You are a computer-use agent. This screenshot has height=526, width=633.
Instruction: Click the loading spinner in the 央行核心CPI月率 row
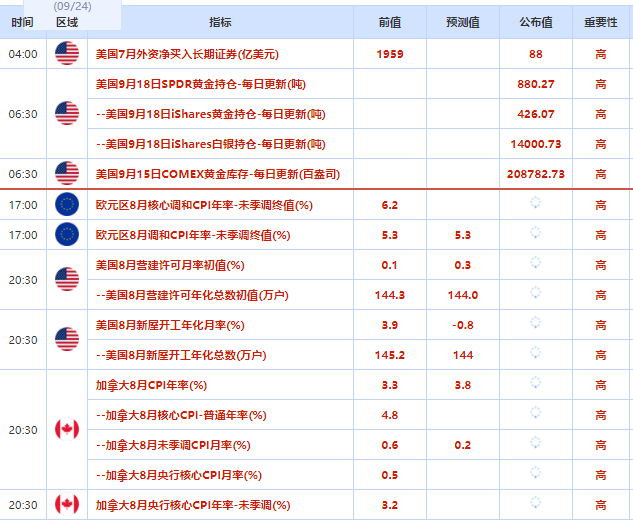[535, 473]
